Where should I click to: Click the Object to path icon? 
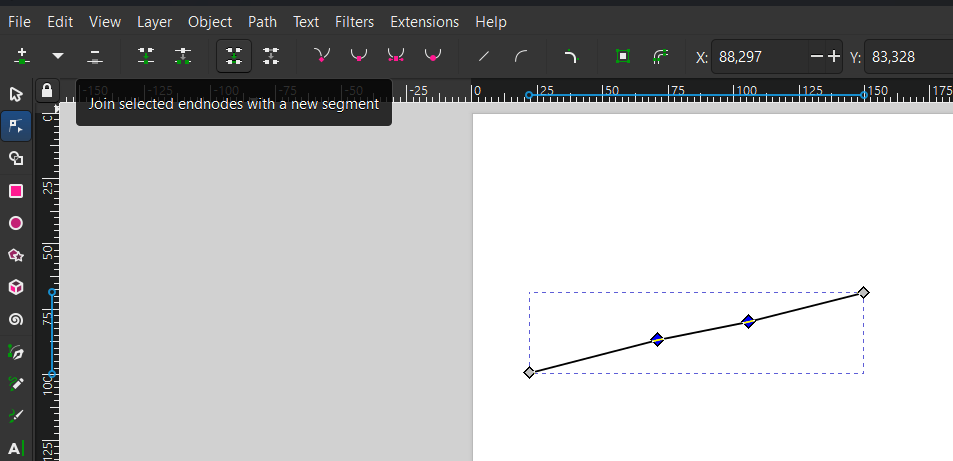pos(622,57)
